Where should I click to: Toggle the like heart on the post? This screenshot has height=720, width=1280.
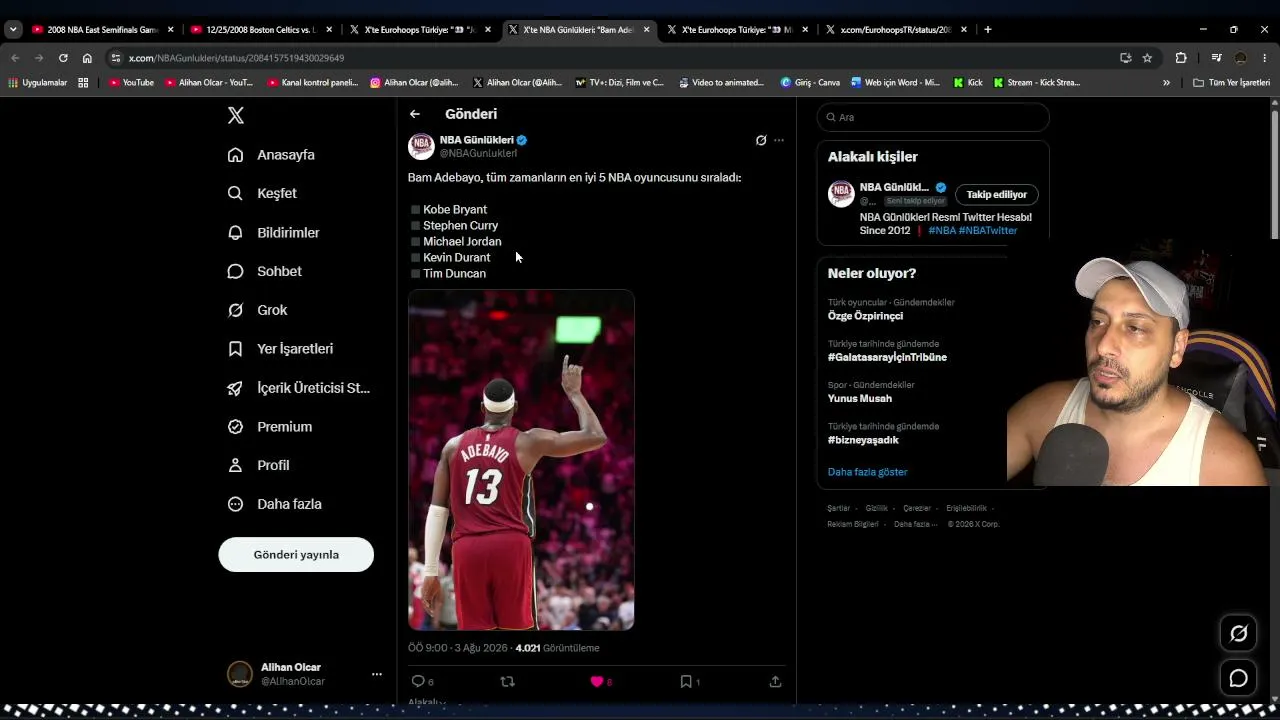point(597,681)
